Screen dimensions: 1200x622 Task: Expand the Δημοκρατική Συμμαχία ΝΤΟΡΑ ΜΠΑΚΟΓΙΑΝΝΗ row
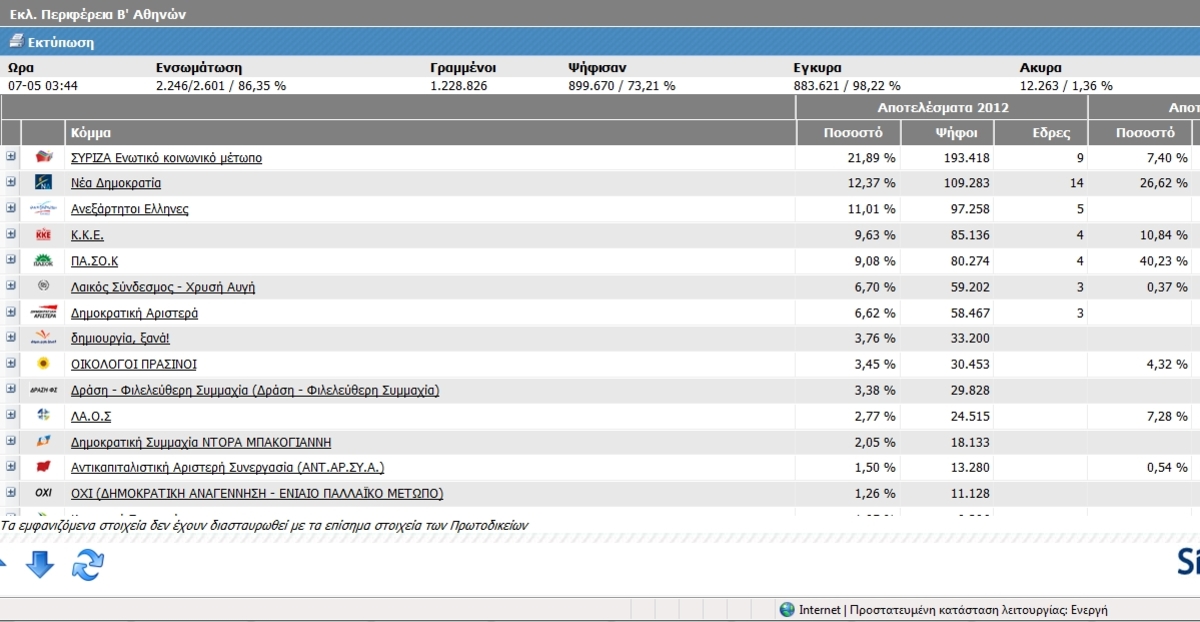click(11, 440)
